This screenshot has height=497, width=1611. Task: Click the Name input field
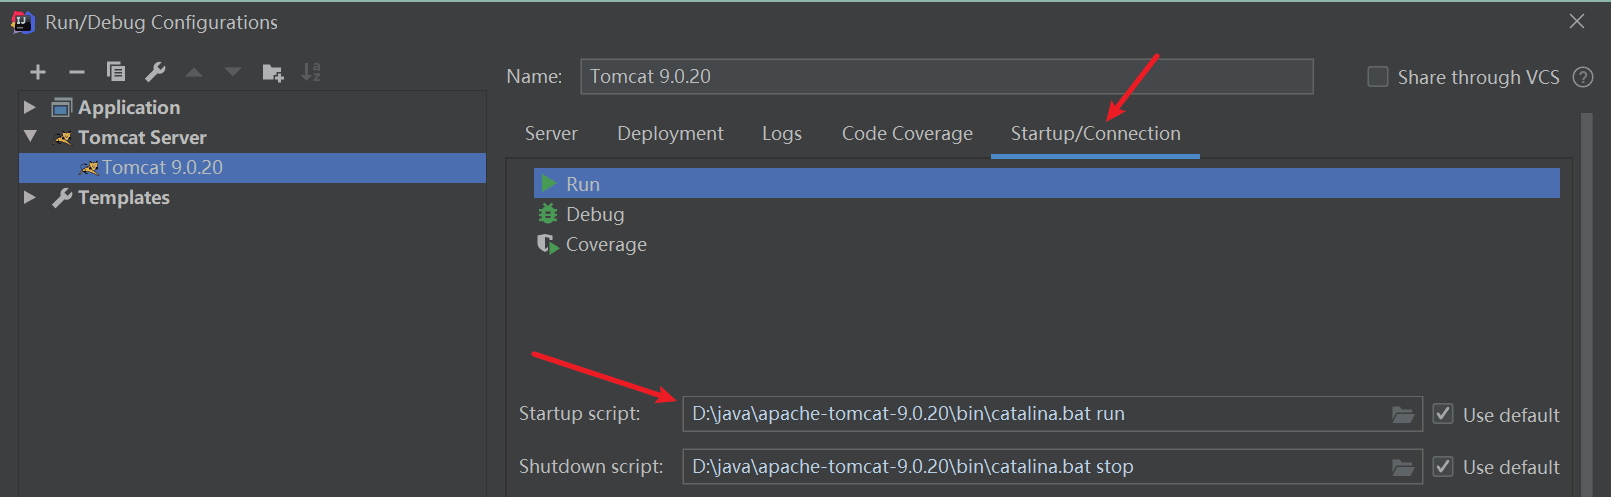click(x=947, y=77)
